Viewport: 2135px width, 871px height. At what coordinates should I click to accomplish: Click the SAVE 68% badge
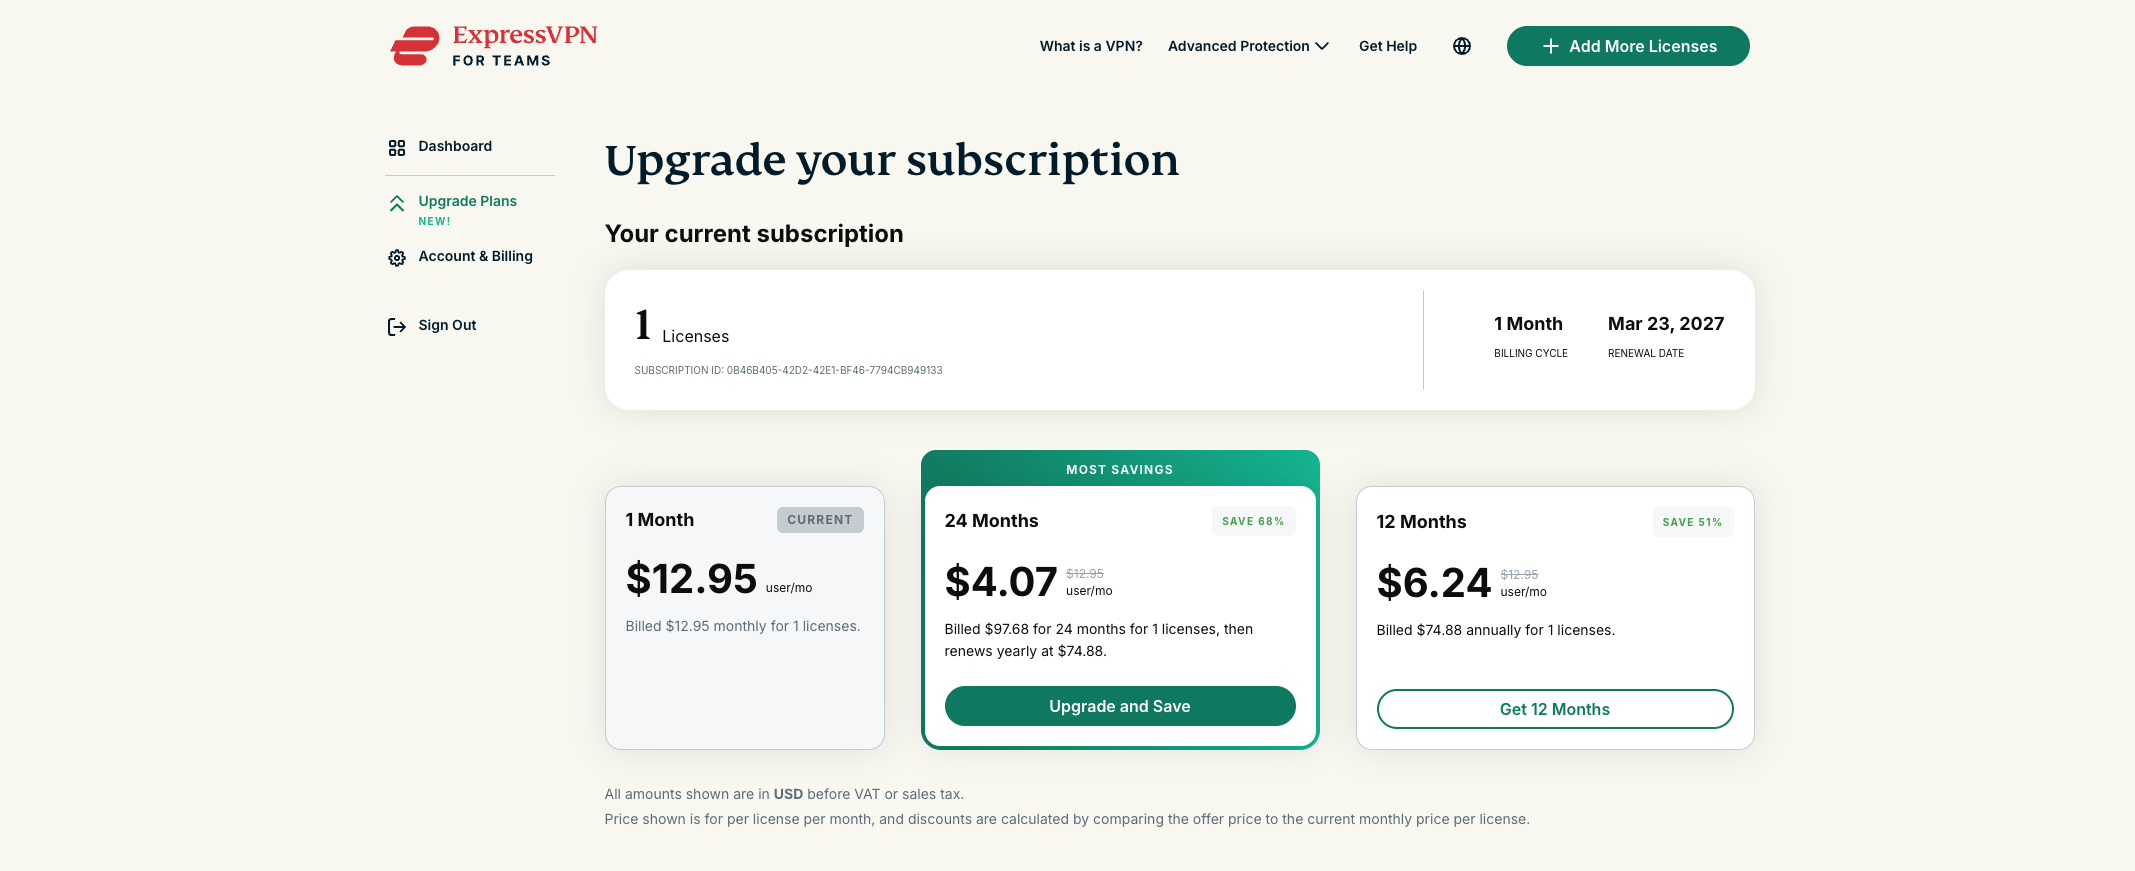point(1253,521)
